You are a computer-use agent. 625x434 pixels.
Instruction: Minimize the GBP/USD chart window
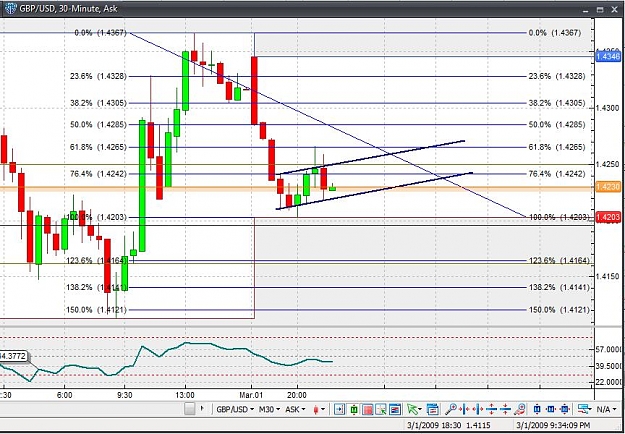[x=586, y=9]
